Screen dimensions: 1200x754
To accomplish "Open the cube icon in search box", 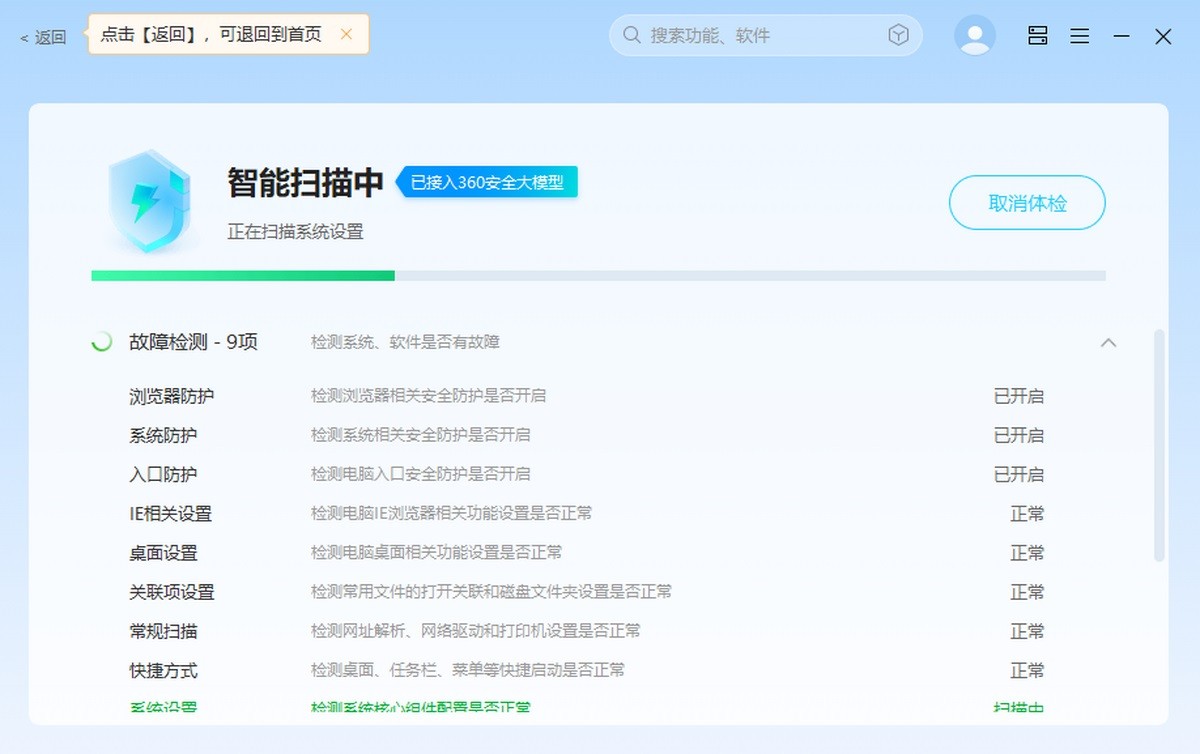I will pos(898,35).
